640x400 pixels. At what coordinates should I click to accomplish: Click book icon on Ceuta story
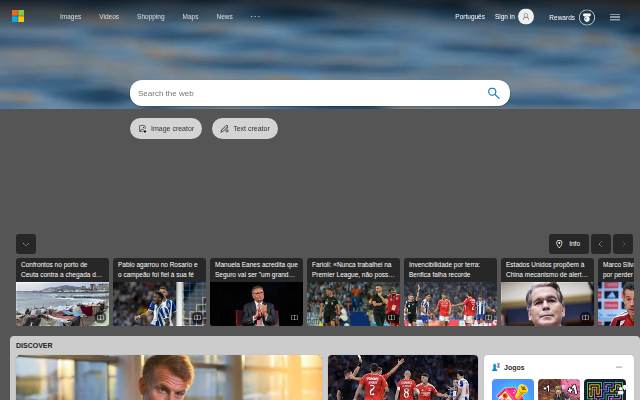tap(100, 317)
